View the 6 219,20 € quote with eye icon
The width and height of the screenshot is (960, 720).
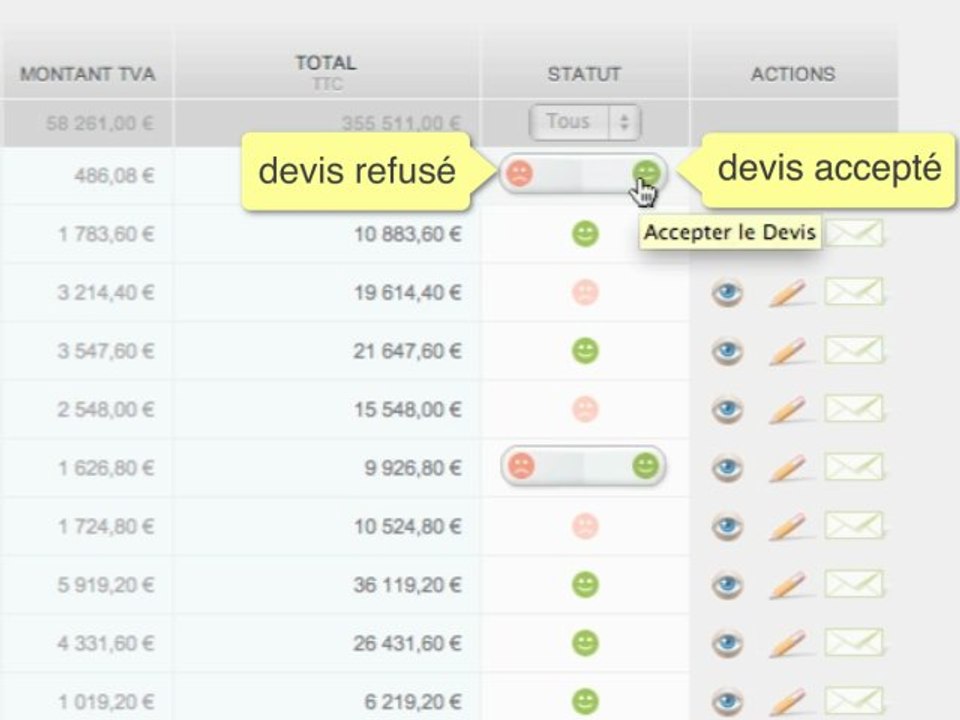(x=727, y=703)
